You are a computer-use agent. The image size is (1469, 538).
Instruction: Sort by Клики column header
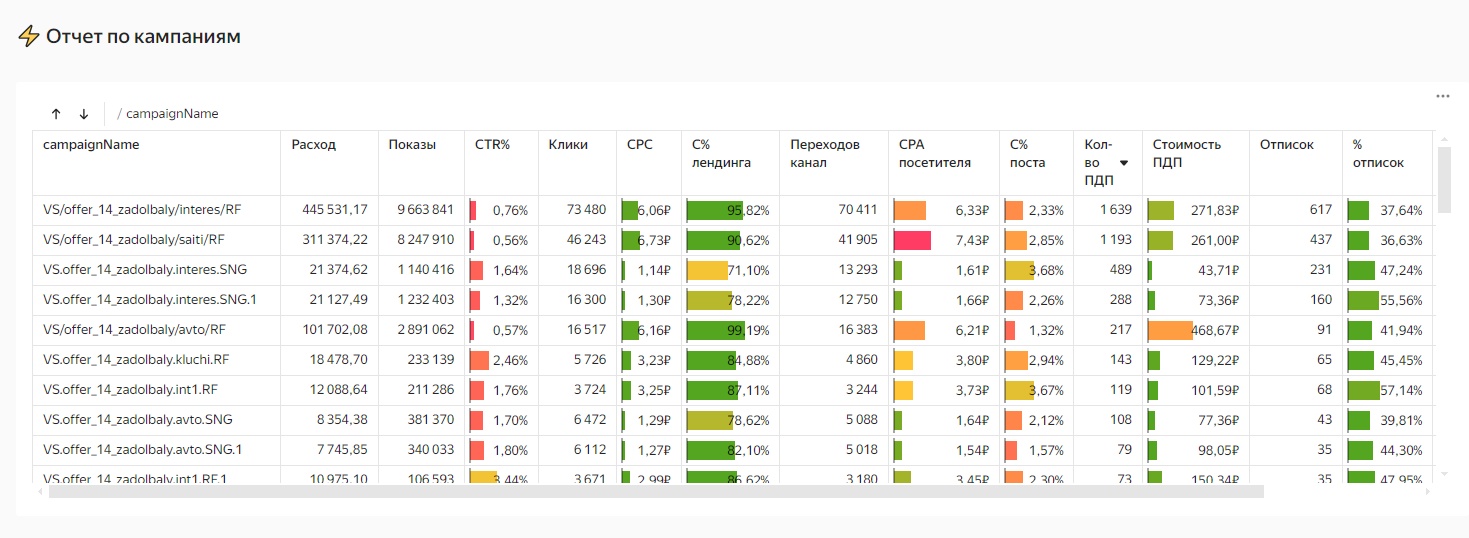pyautogui.click(x=577, y=163)
